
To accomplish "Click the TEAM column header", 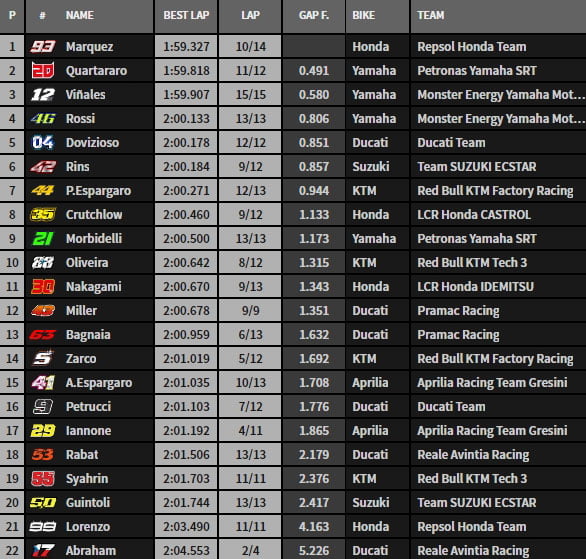I will 498,15.
